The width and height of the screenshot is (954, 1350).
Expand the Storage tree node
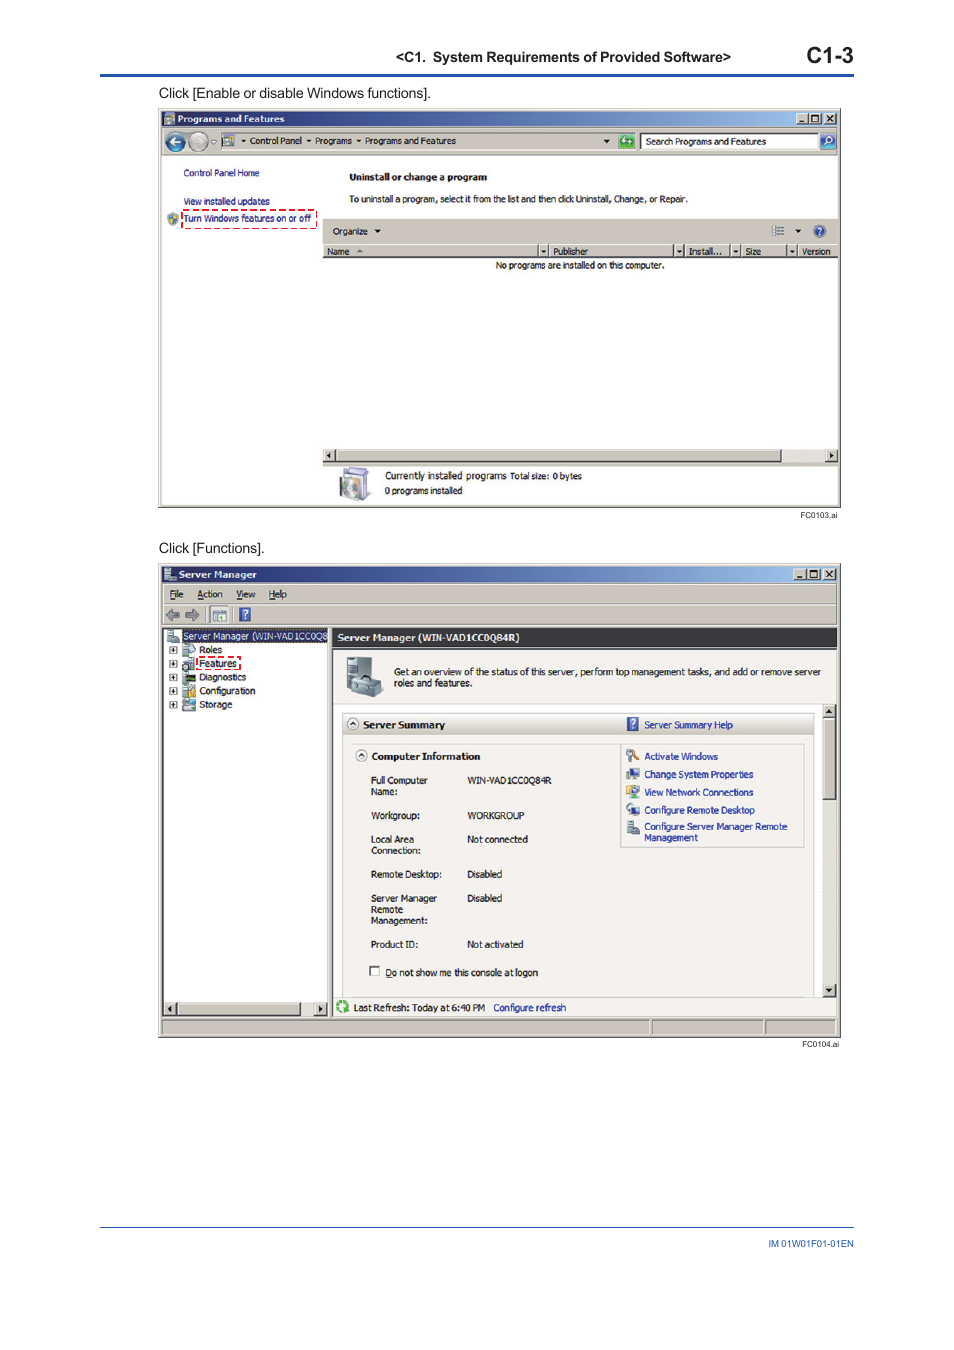(173, 705)
